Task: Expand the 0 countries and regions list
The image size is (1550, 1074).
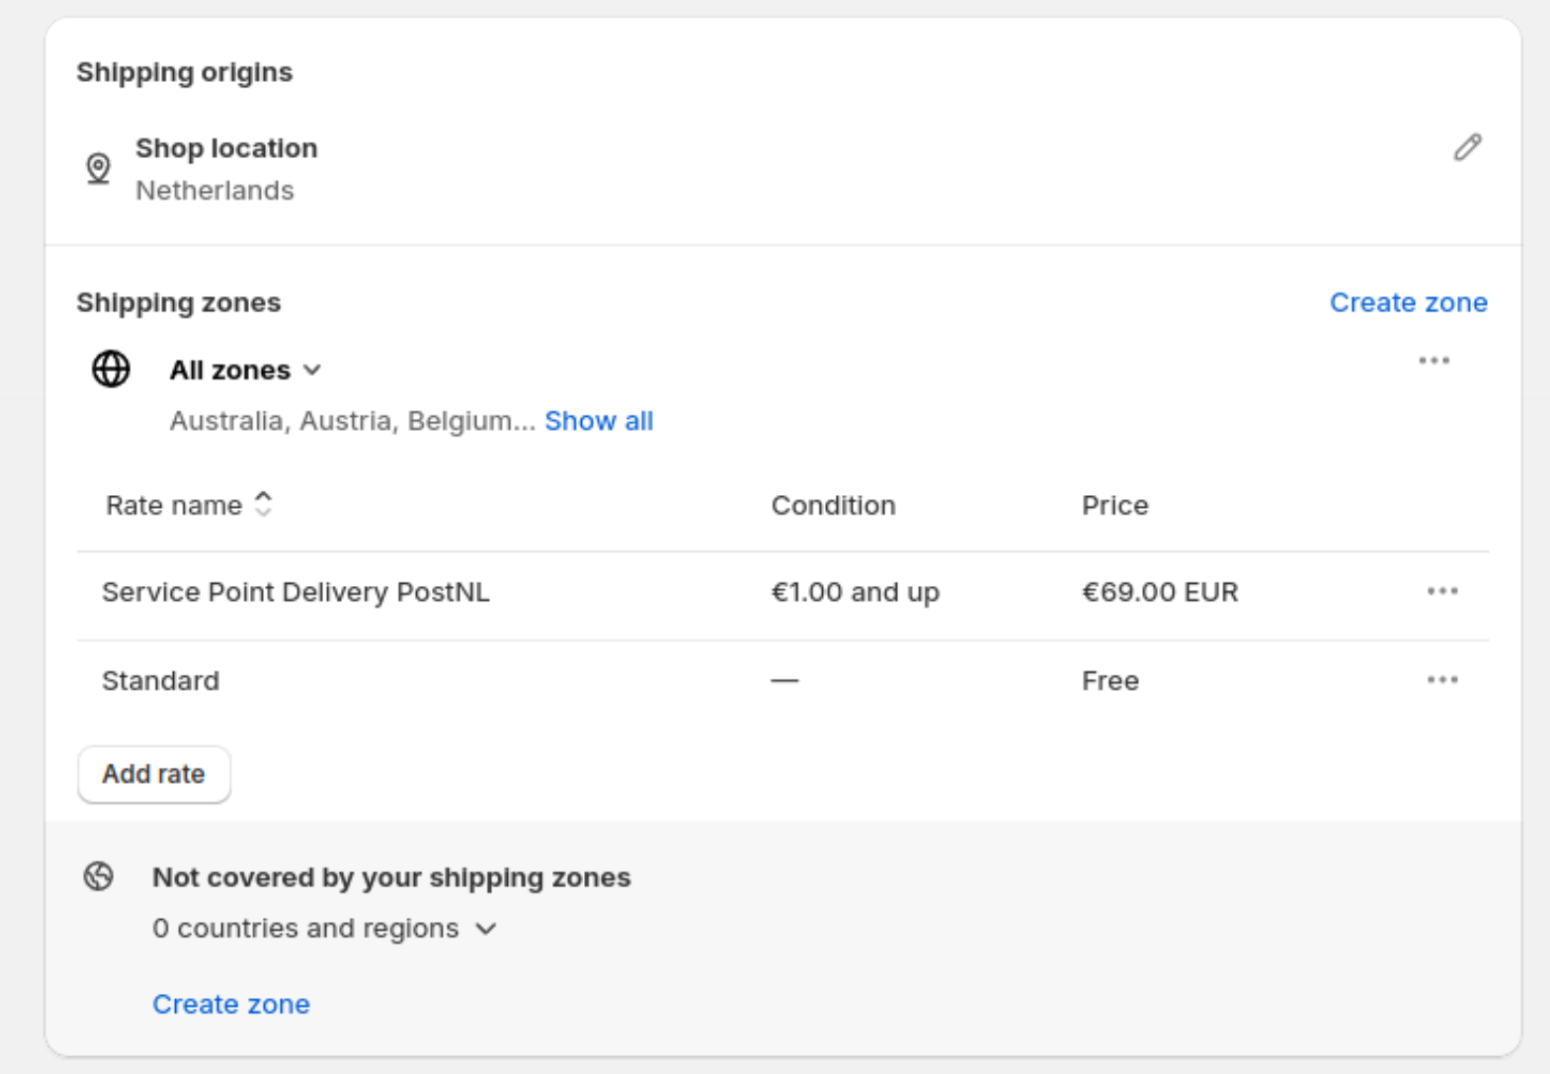Action: coord(325,928)
